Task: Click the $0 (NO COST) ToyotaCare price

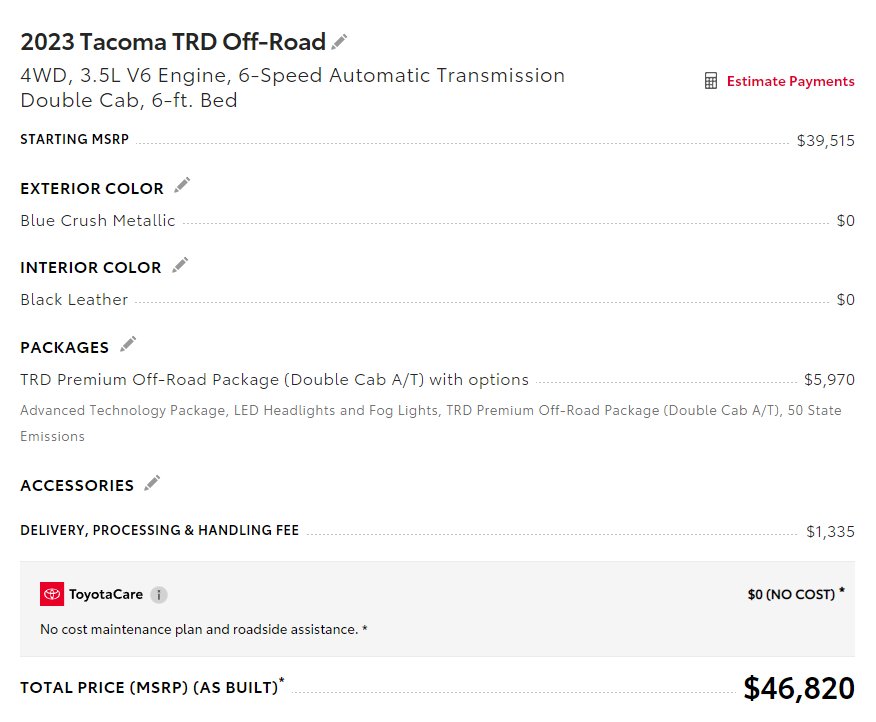Action: coord(796,594)
